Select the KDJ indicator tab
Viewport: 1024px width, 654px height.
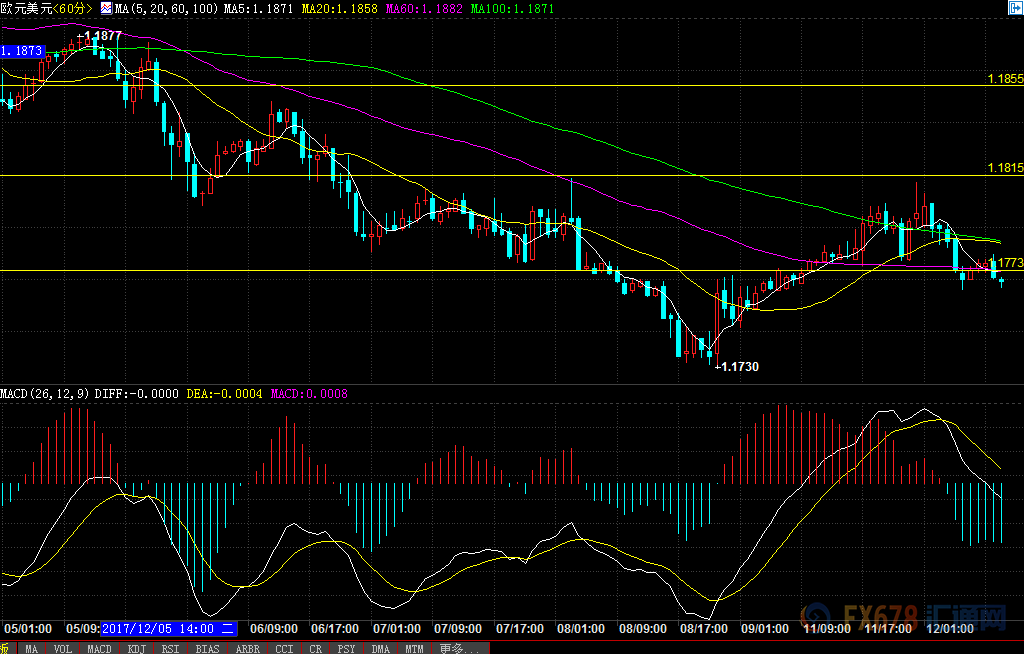[x=136, y=648]
